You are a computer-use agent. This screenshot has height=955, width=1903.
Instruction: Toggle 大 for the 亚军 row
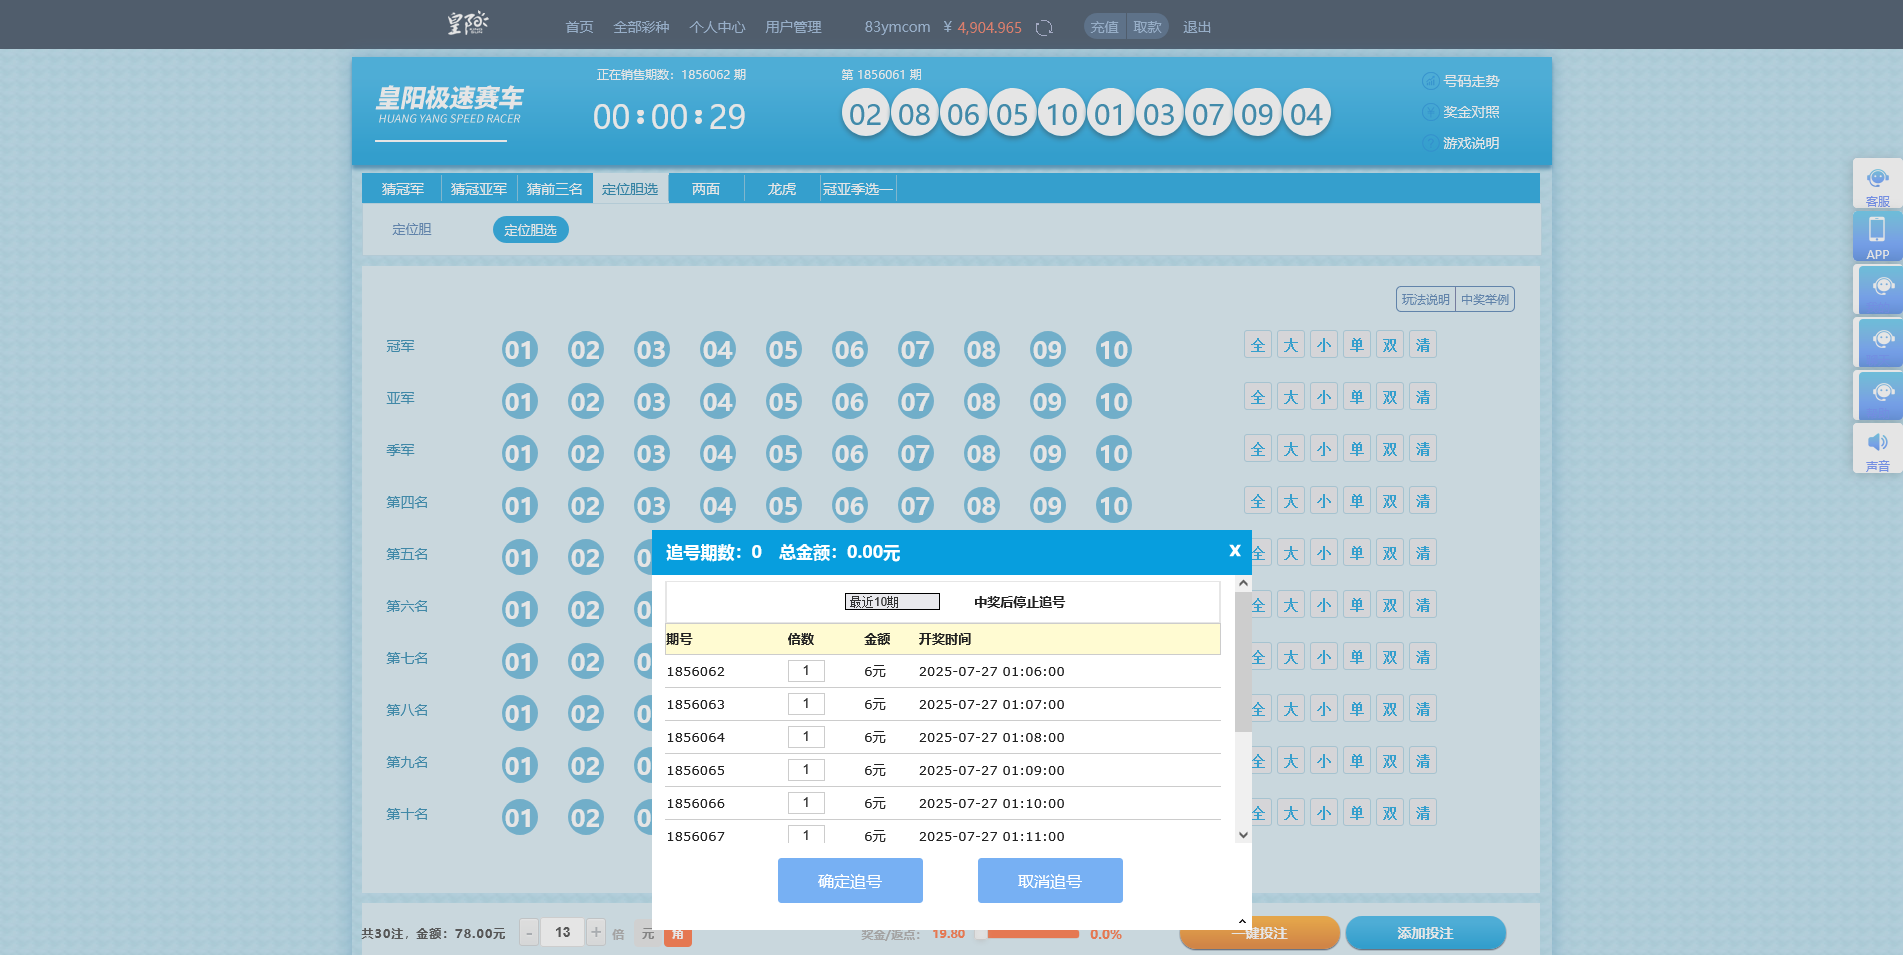1291,397
